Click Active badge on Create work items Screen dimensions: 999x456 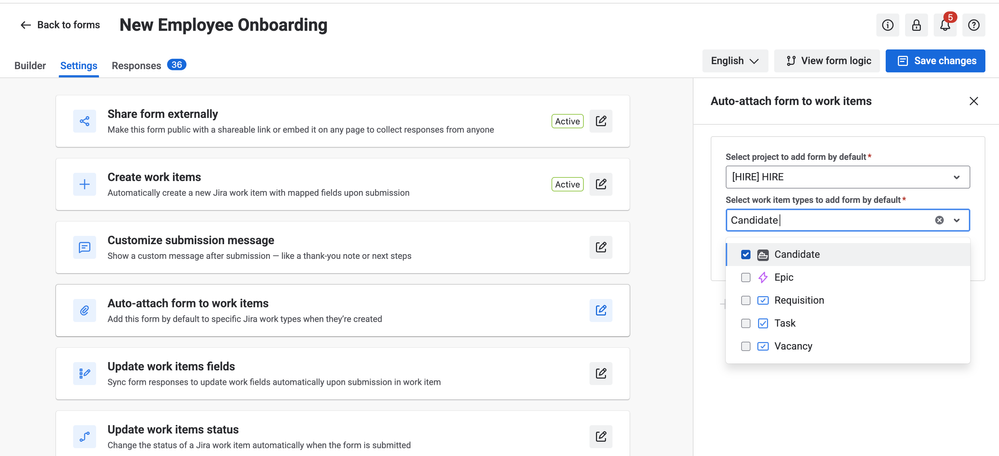tap(567, 184)
